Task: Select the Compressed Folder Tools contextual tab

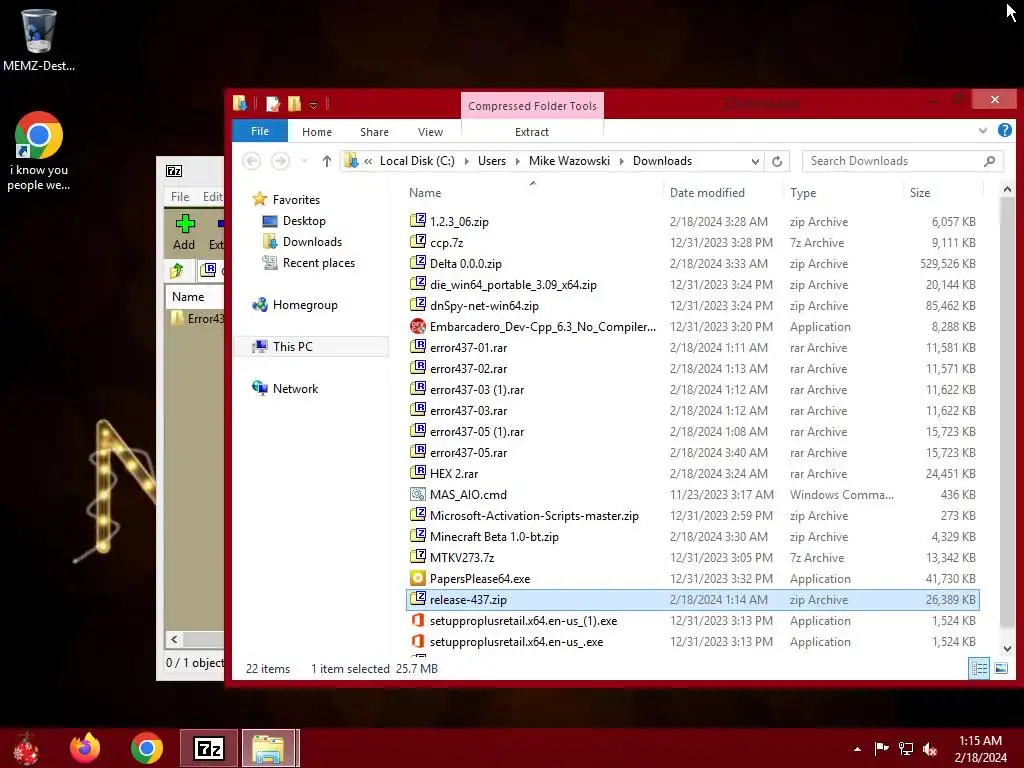Action: 532,106
